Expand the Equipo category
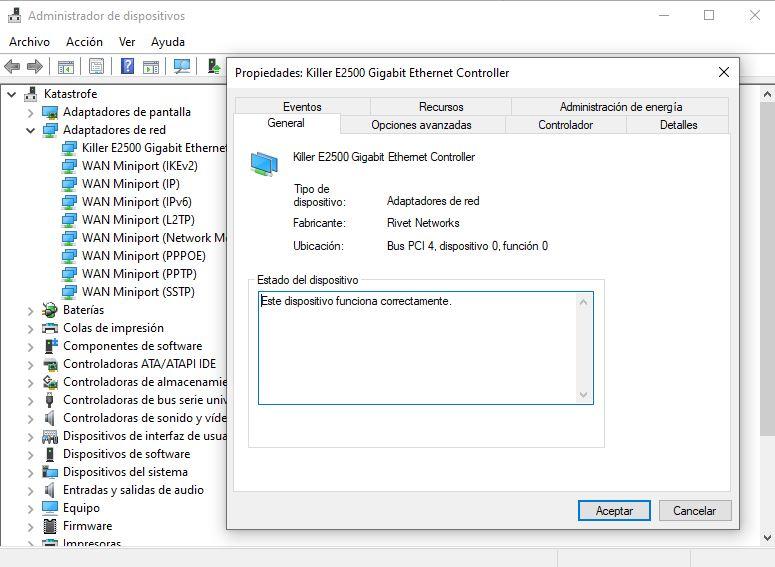This screenshot has height=567, width=775. click(x=31, y=508)
